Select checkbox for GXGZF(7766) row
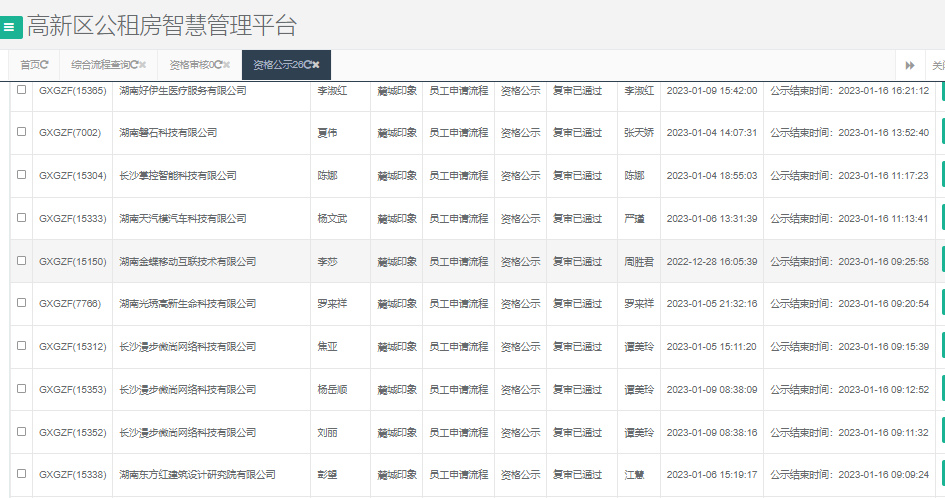The height and width of the screenshot is (498, 945). pos(22,303)
